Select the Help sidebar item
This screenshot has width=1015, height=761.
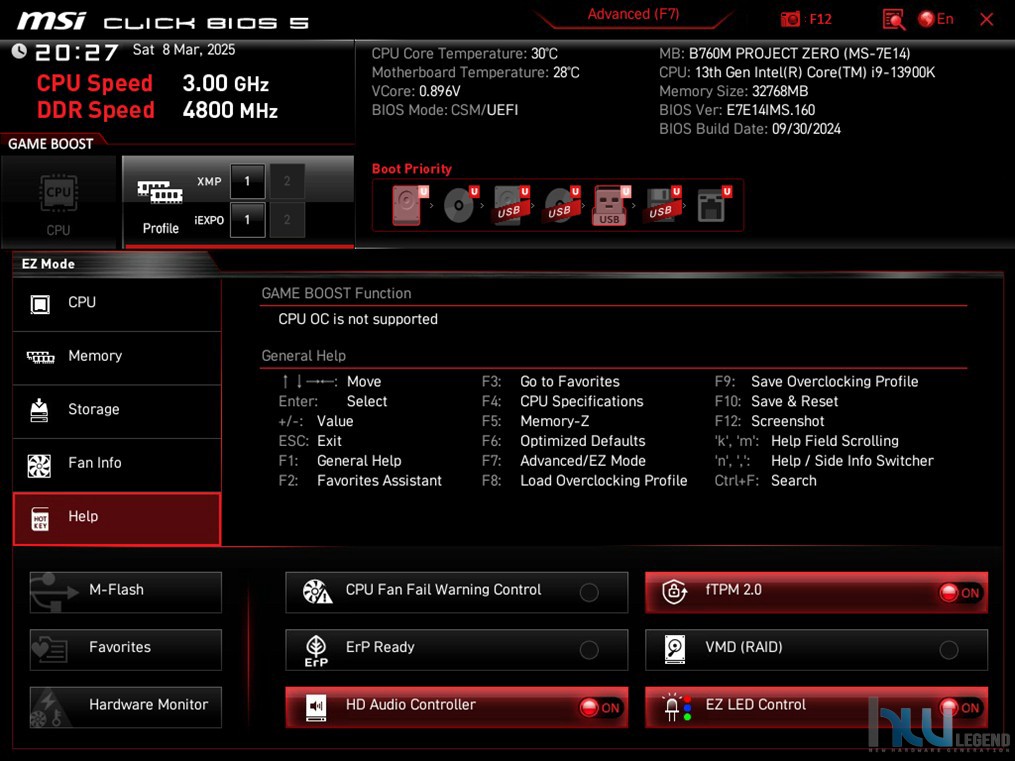click(117, 518)
